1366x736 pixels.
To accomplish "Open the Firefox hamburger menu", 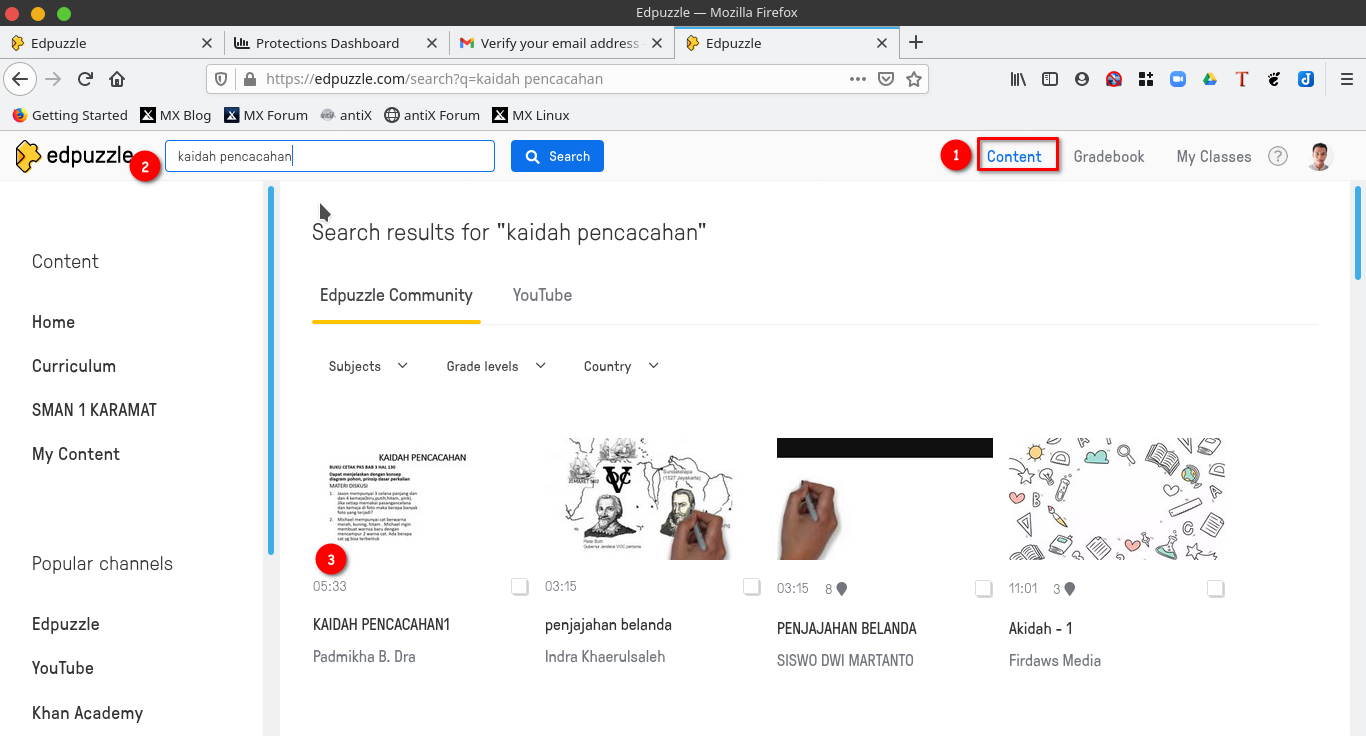I will 1347,79.
